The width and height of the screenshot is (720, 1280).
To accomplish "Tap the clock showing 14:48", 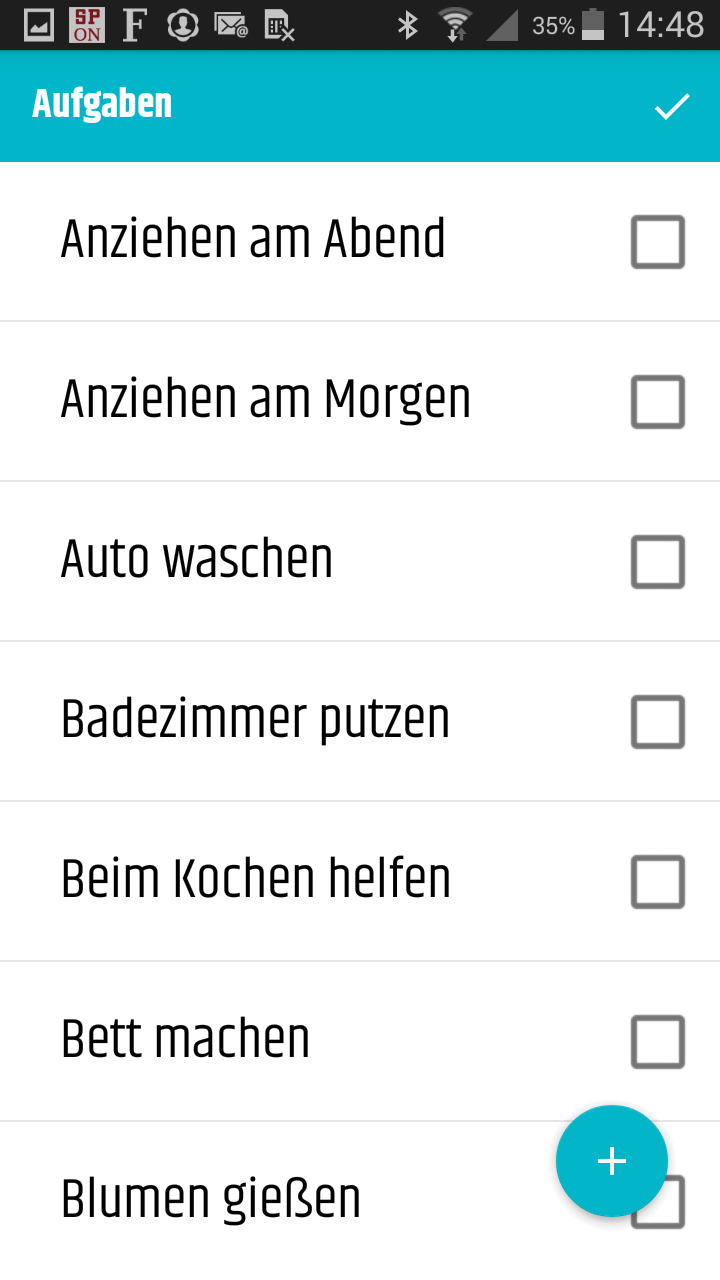I will [660, 25].
